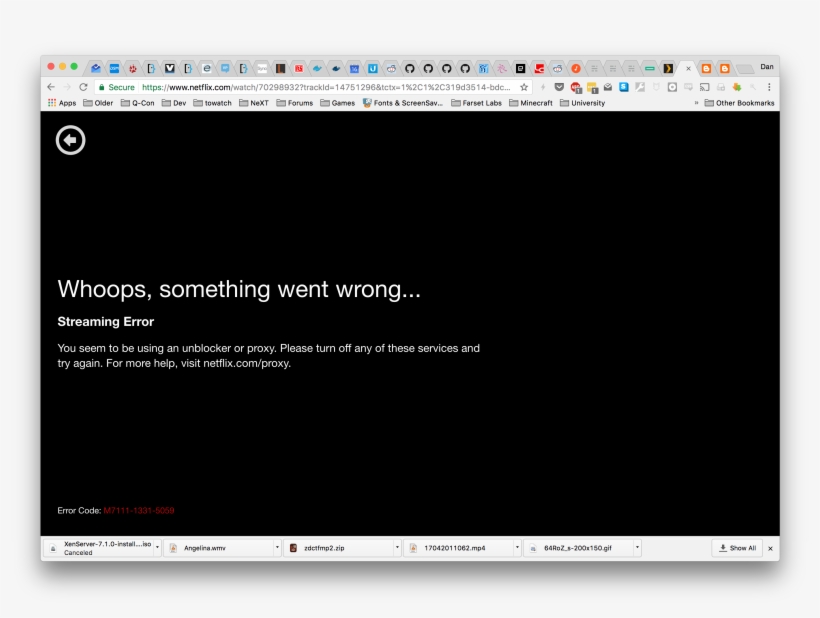Click the yellow badge extension icon
This screenshot has width=820, height=618.
pos(592,87)
